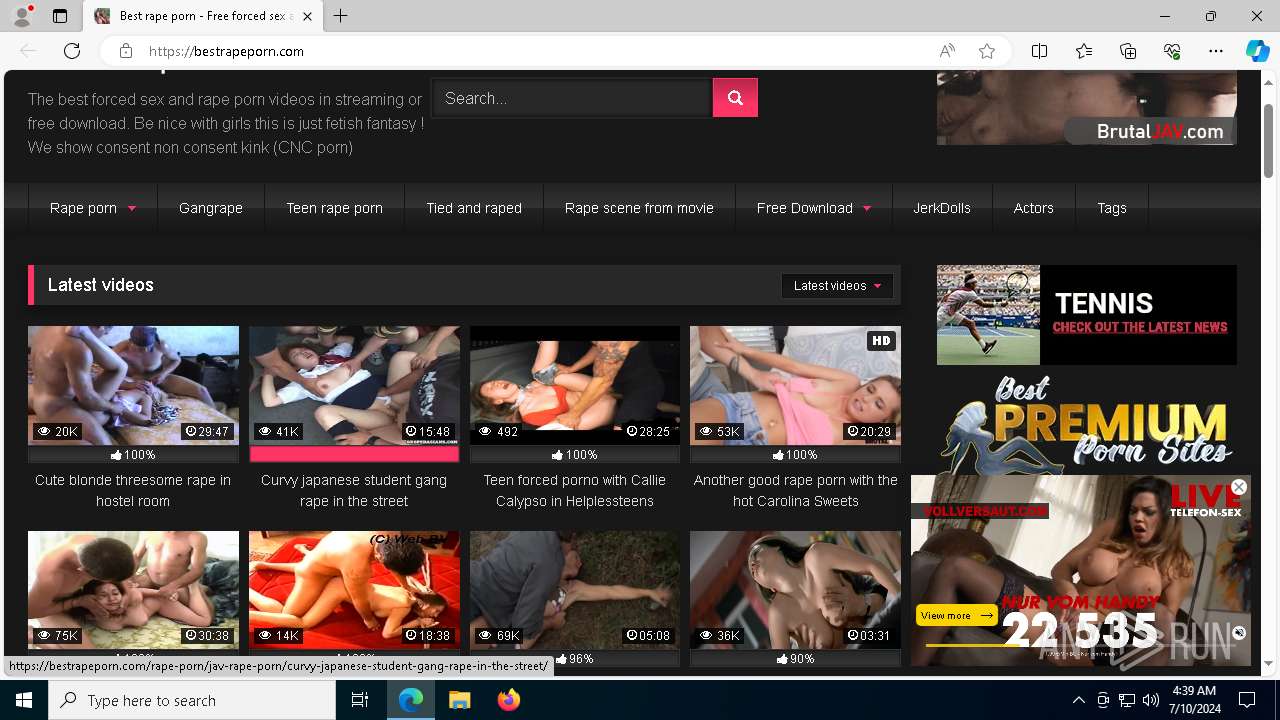Add this page to favorites star
Image resolution: width=1280 pixels, height=720 pixels.
[x=987, y=51]
